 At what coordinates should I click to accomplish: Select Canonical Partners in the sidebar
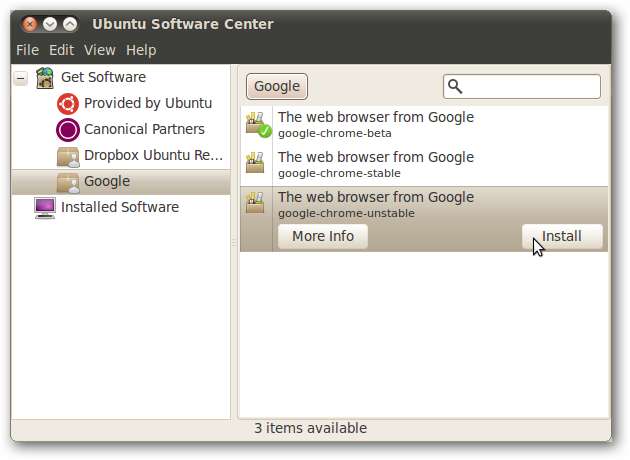[144, 130]
